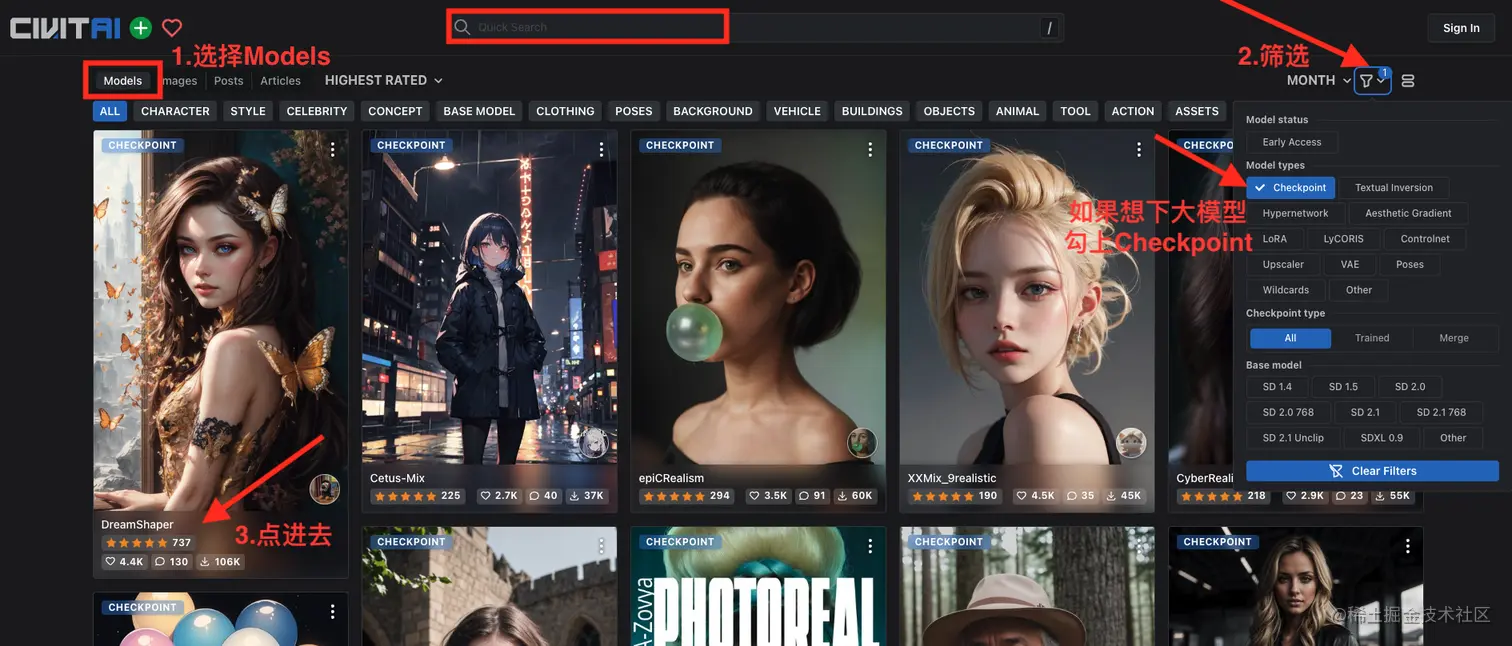Click DreamShaper 737 star rating
Image resolution: width=1512 pixels, height=646 pixels.
[x=148, y=543]
